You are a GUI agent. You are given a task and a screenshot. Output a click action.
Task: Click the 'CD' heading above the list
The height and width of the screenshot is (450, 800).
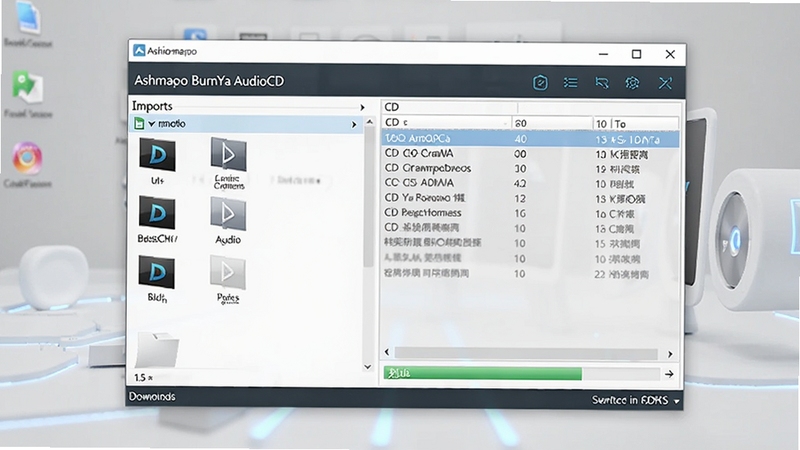391,107
